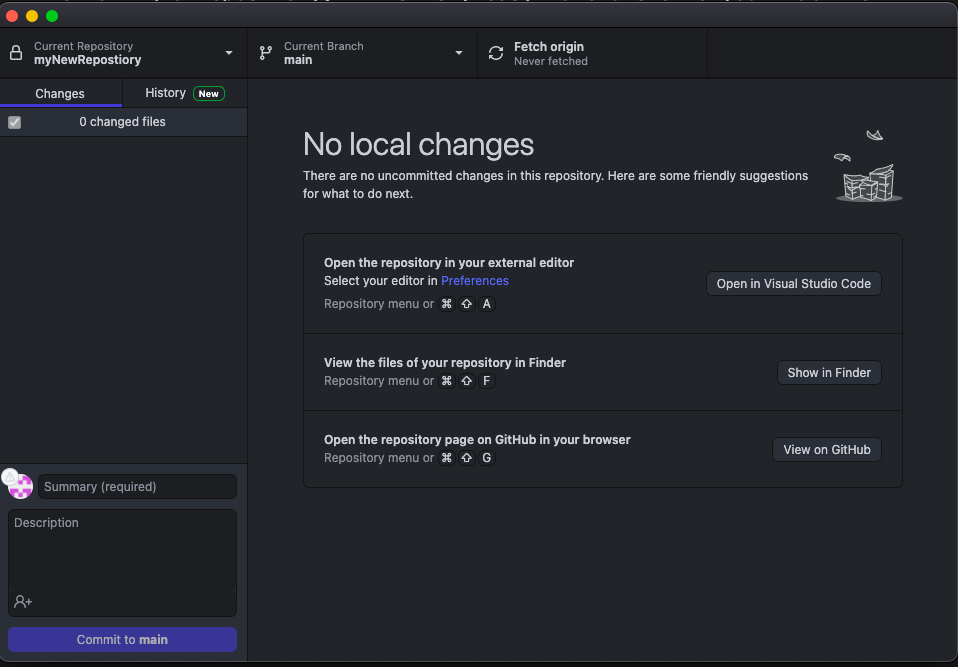Click the add co-authors icon in Description
Screen dimensions: 958x667
23,602
